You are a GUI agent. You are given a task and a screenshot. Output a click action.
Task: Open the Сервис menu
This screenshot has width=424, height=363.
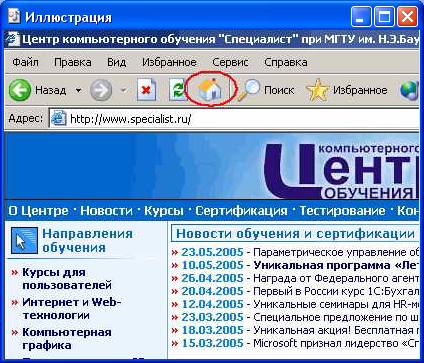pos(230,62)
